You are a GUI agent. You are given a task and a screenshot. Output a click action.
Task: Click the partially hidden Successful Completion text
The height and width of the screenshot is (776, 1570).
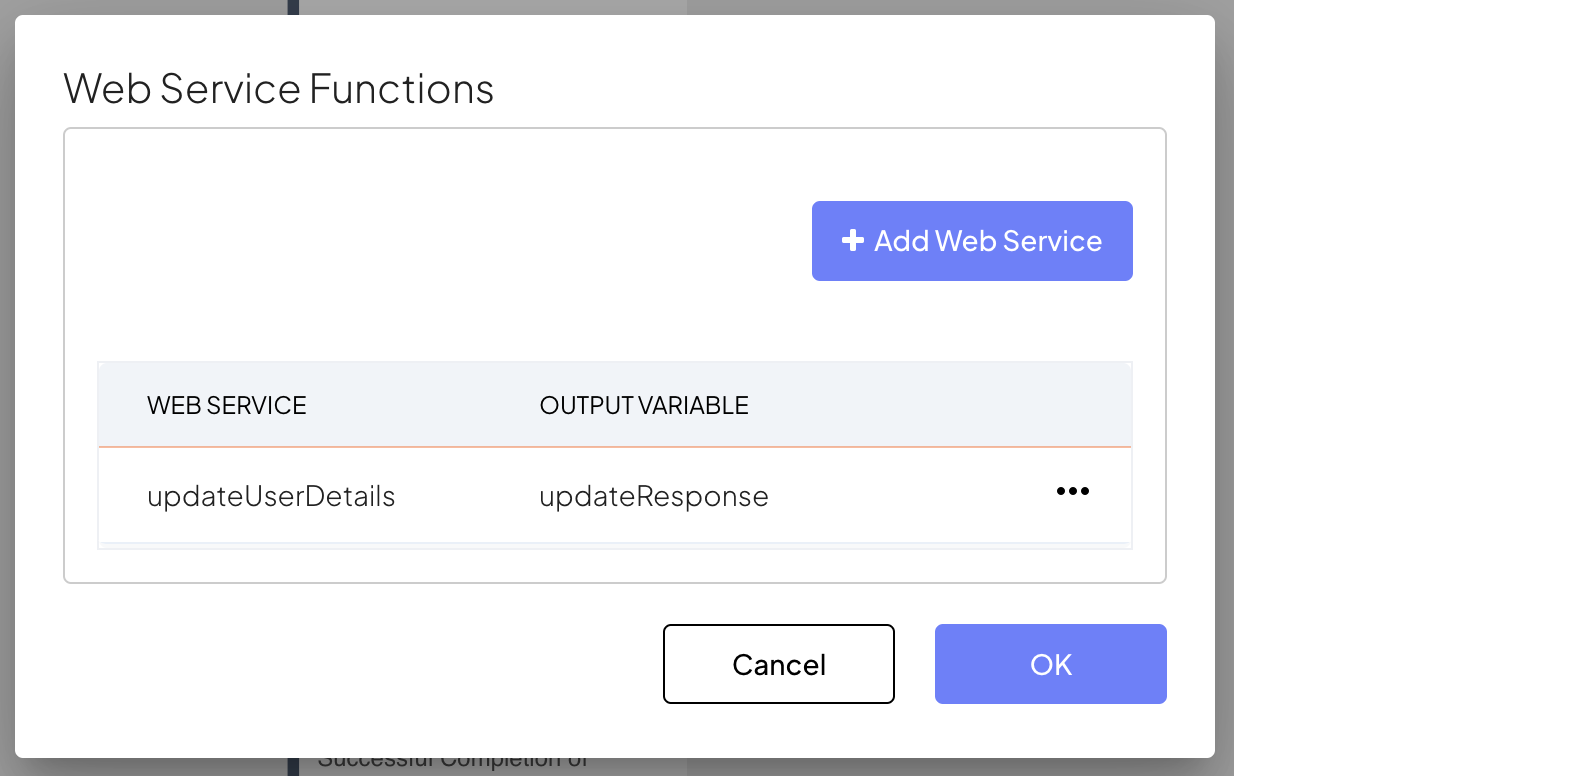click(452, 764)
